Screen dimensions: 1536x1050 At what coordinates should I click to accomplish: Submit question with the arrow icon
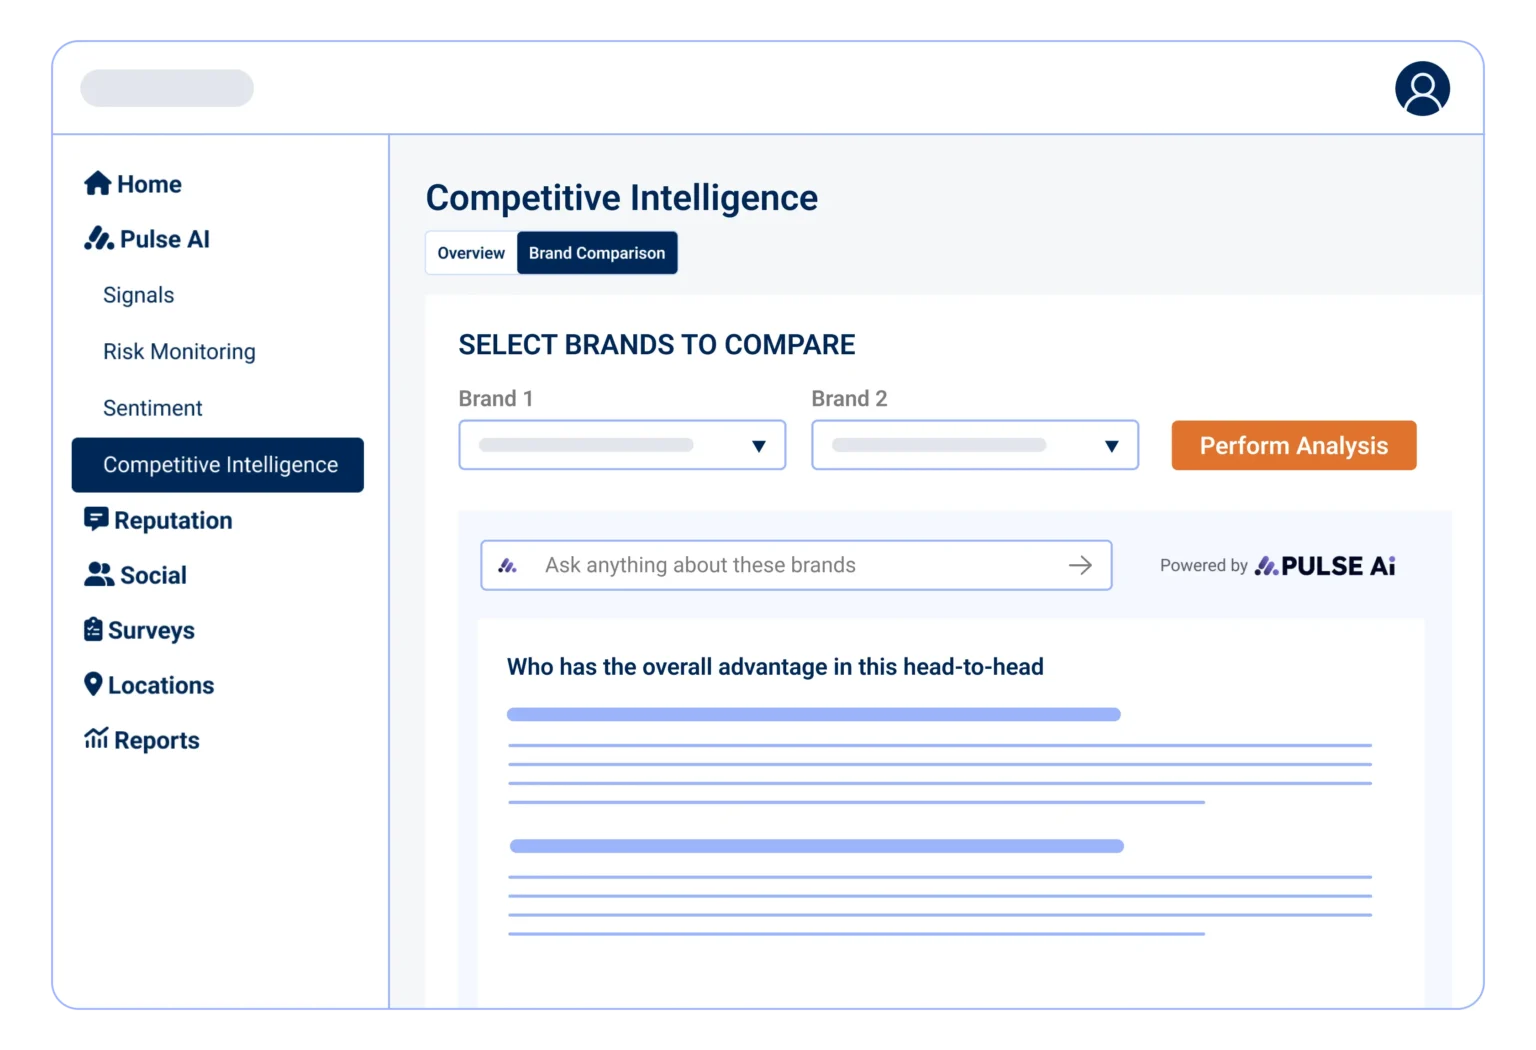[x=1080, y=566]
